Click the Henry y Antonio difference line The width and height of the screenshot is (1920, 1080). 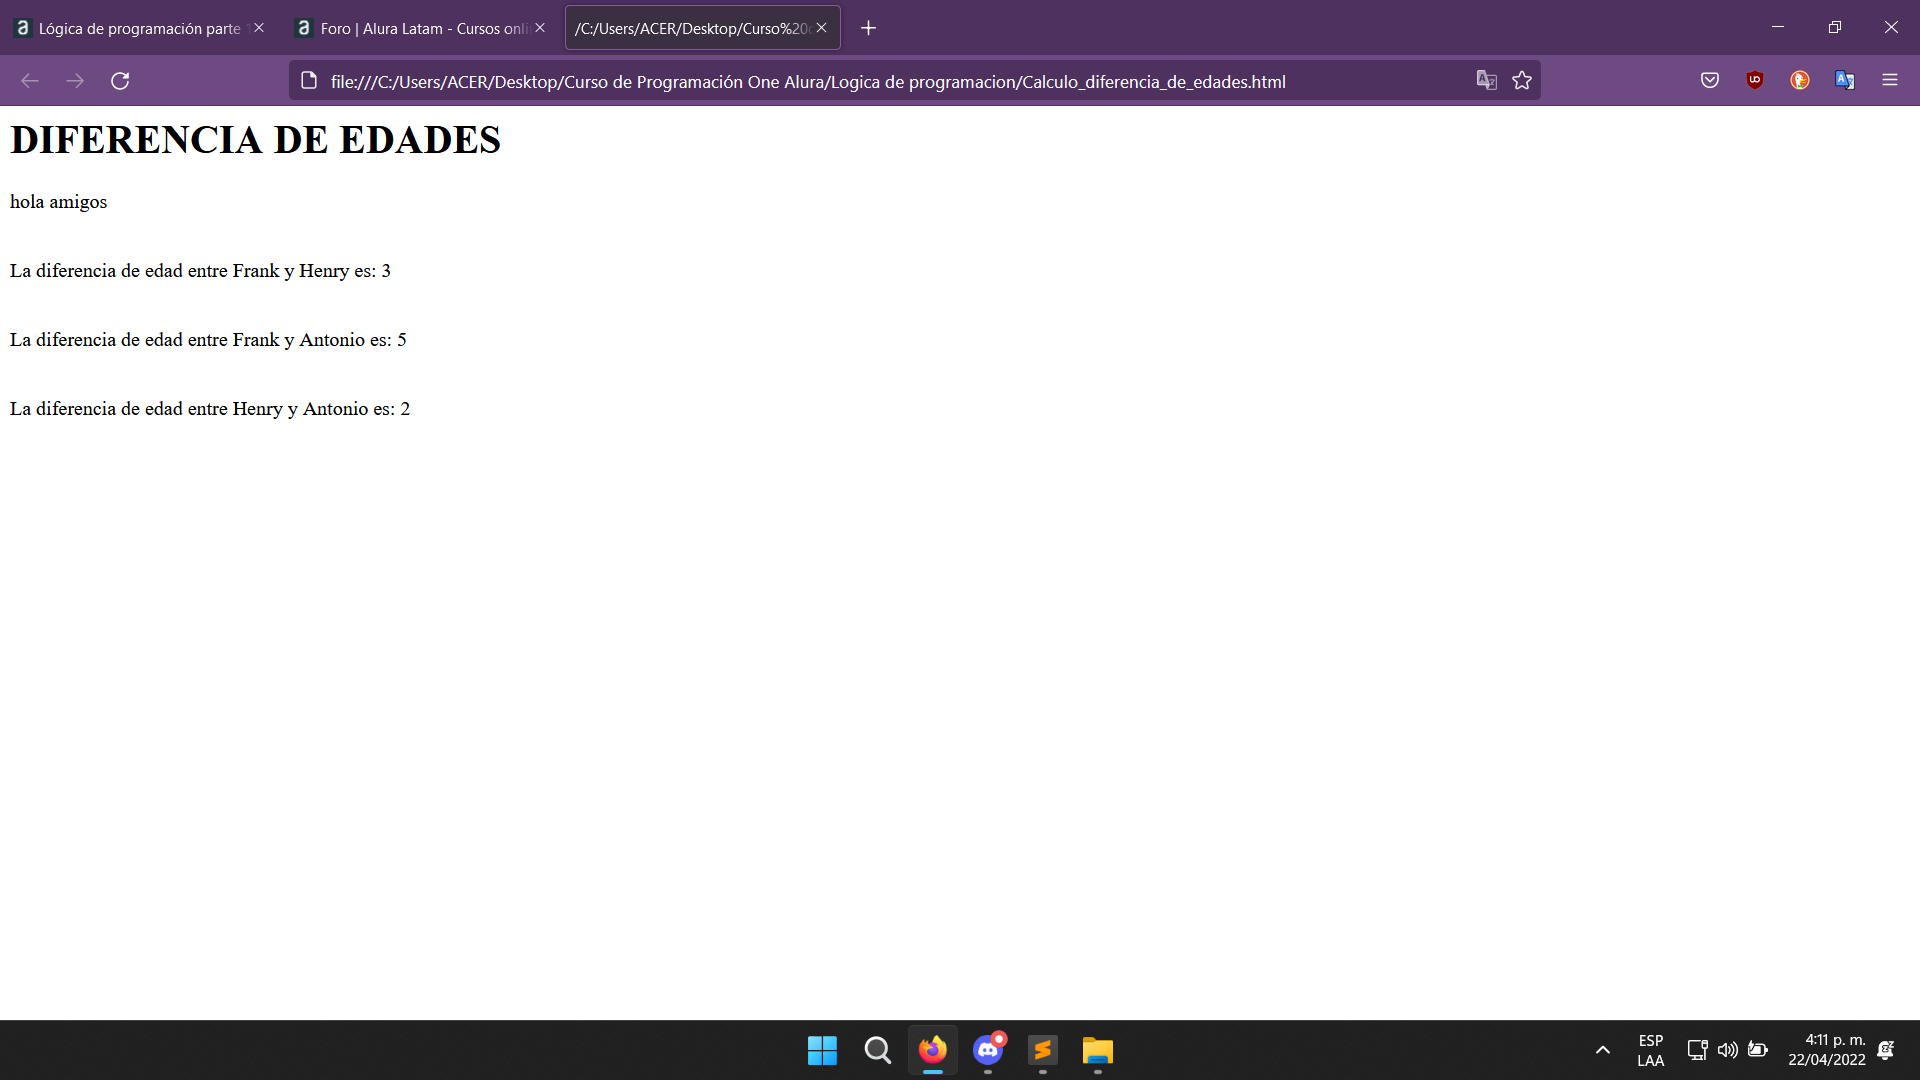pyautogui.click(x=210, y=409)
